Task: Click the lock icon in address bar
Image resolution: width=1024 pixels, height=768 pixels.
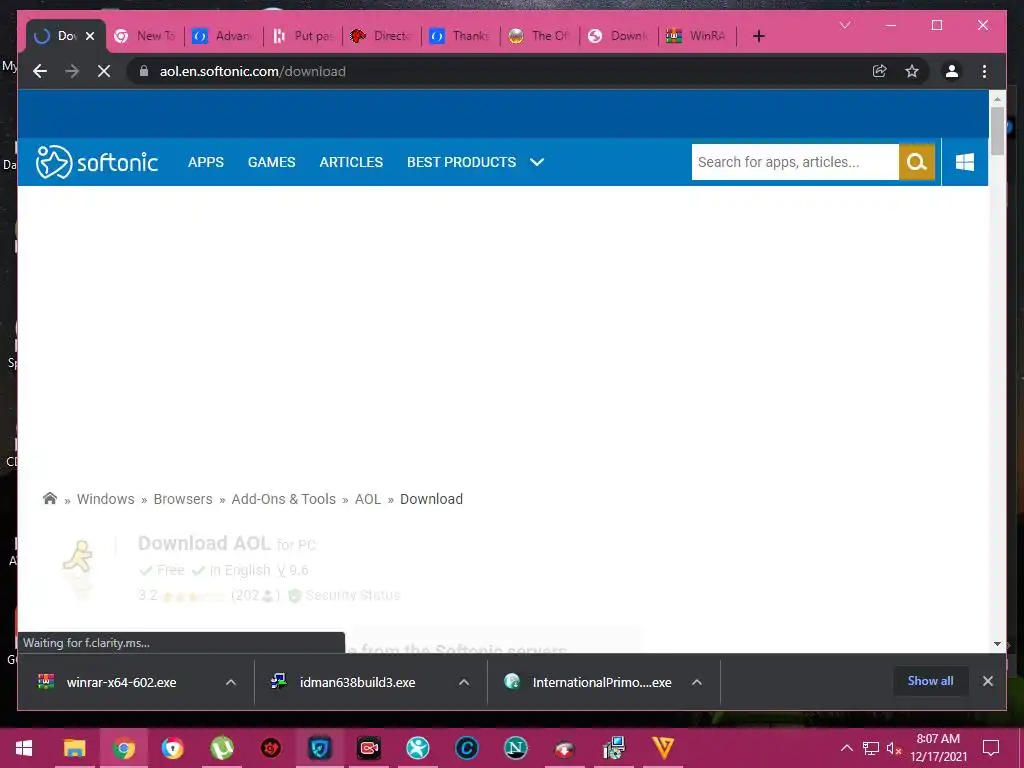Action: click(x=144, y=71)
